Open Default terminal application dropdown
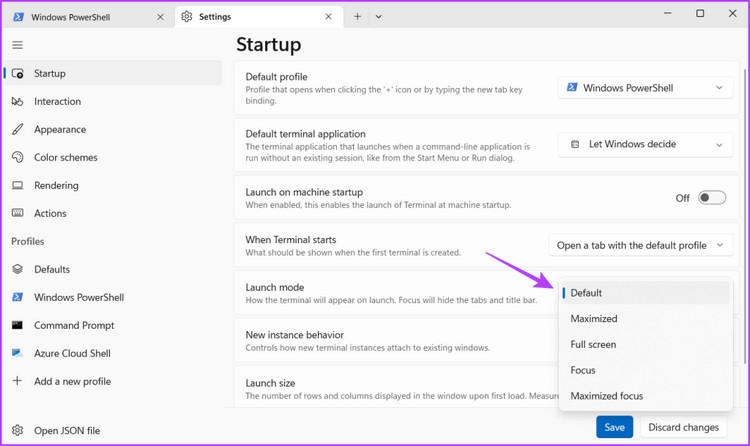The width and height of the screenshot is (750, 446). [x=645, y=144]
